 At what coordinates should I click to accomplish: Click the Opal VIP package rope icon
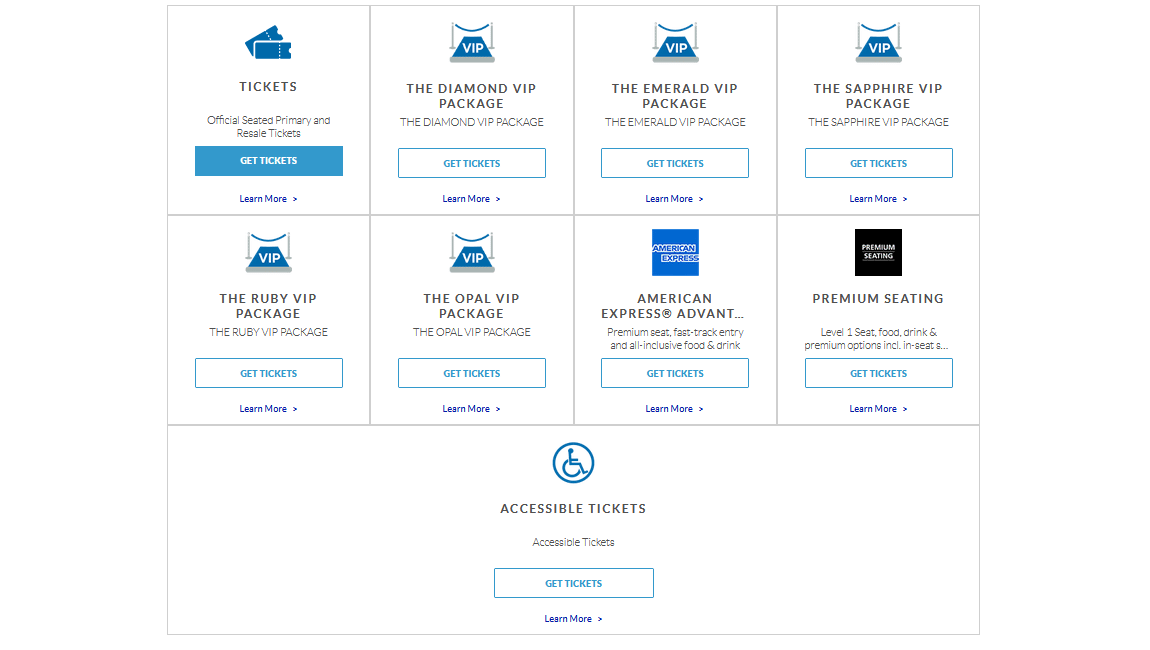pos(472,253)
